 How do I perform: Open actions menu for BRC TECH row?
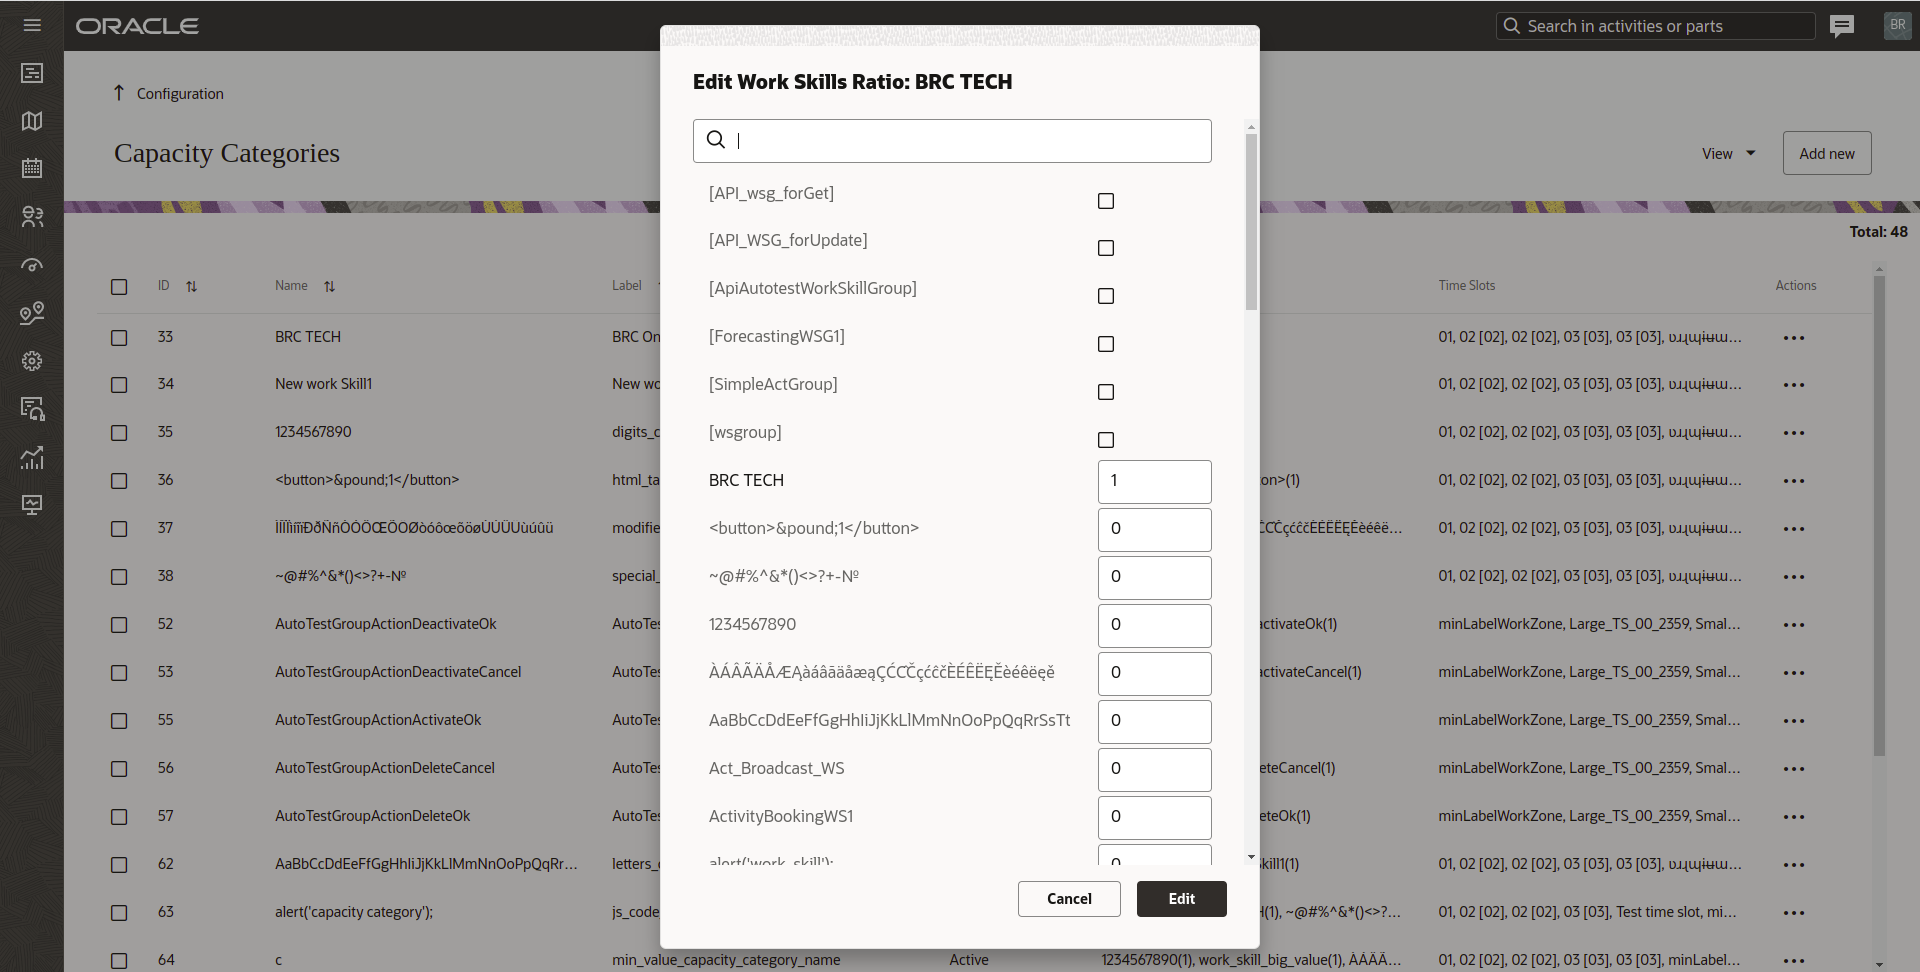[x=1794, y=338]
